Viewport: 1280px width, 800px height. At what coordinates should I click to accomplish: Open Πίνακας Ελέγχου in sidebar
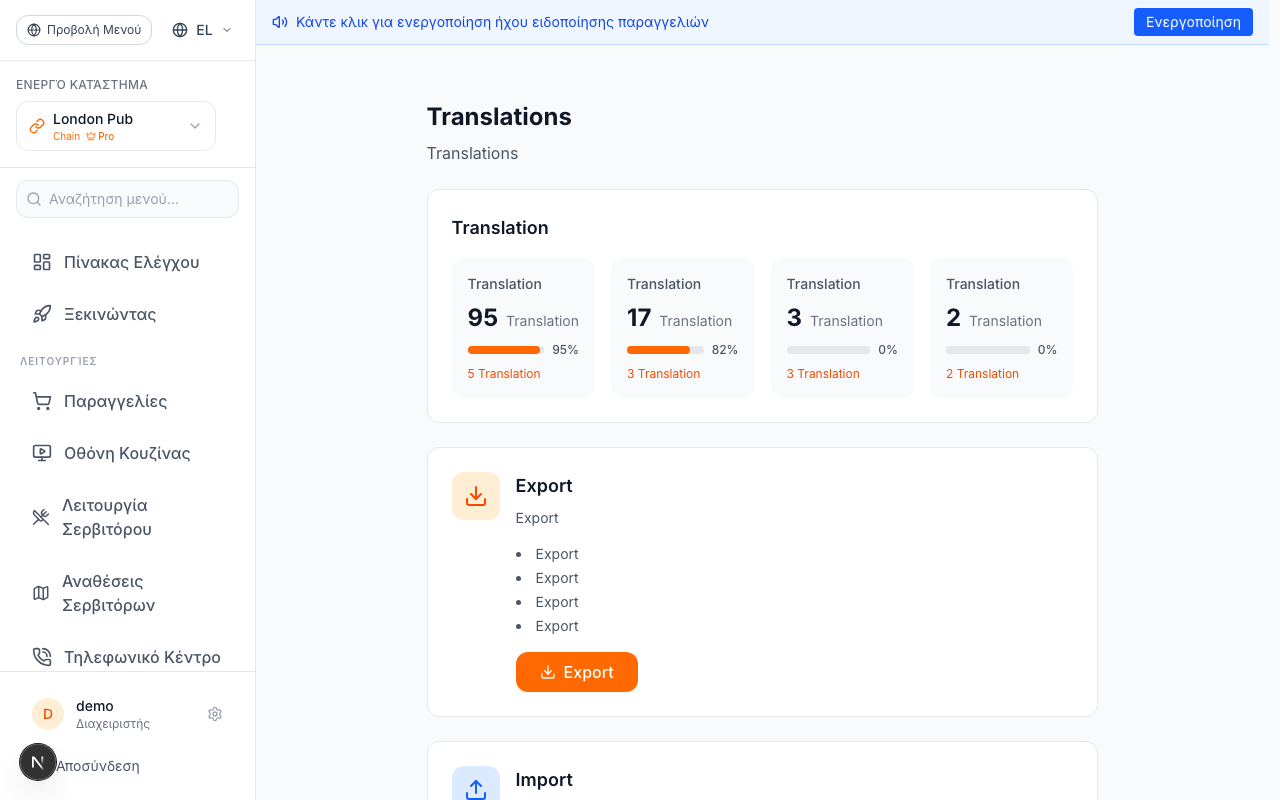(x=127, y=262)
